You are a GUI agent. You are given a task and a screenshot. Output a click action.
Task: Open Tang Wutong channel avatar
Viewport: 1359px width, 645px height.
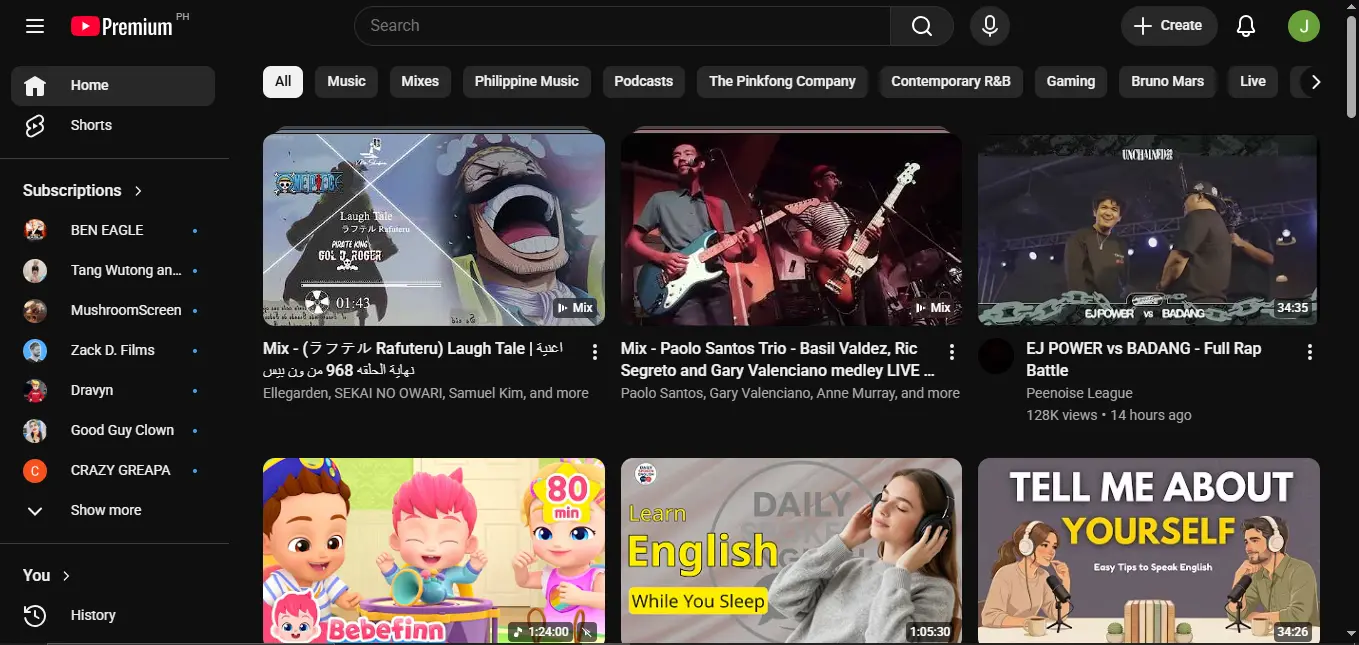pos(35,270)
